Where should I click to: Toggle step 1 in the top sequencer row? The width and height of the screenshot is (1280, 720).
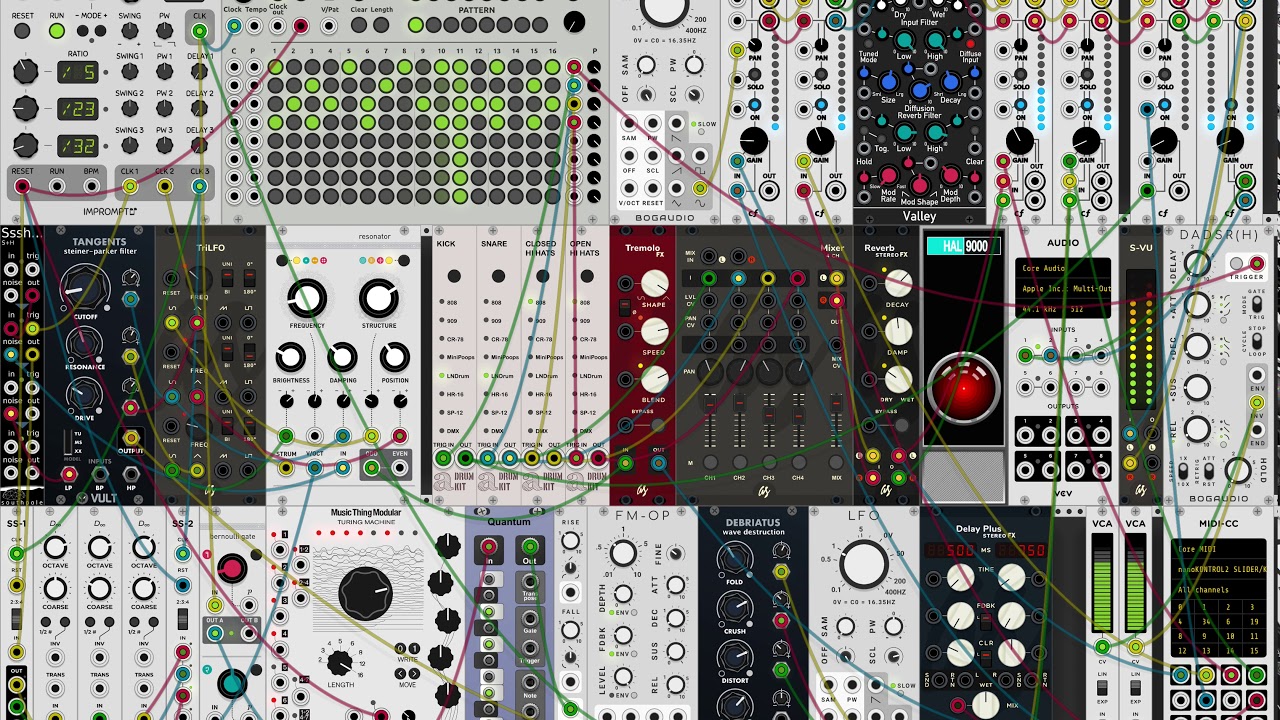(x=275, y=68)
